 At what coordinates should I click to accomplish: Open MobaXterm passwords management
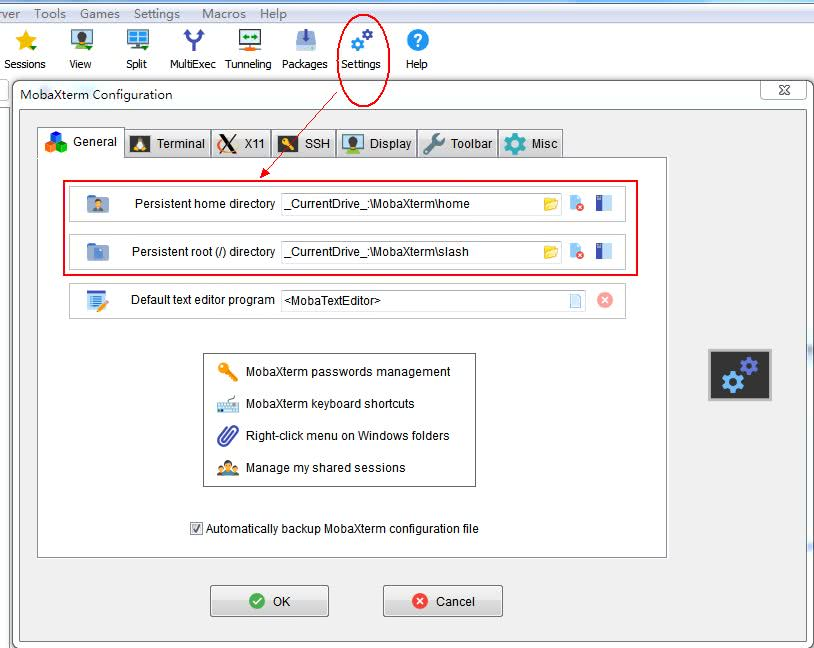[348, 372]
